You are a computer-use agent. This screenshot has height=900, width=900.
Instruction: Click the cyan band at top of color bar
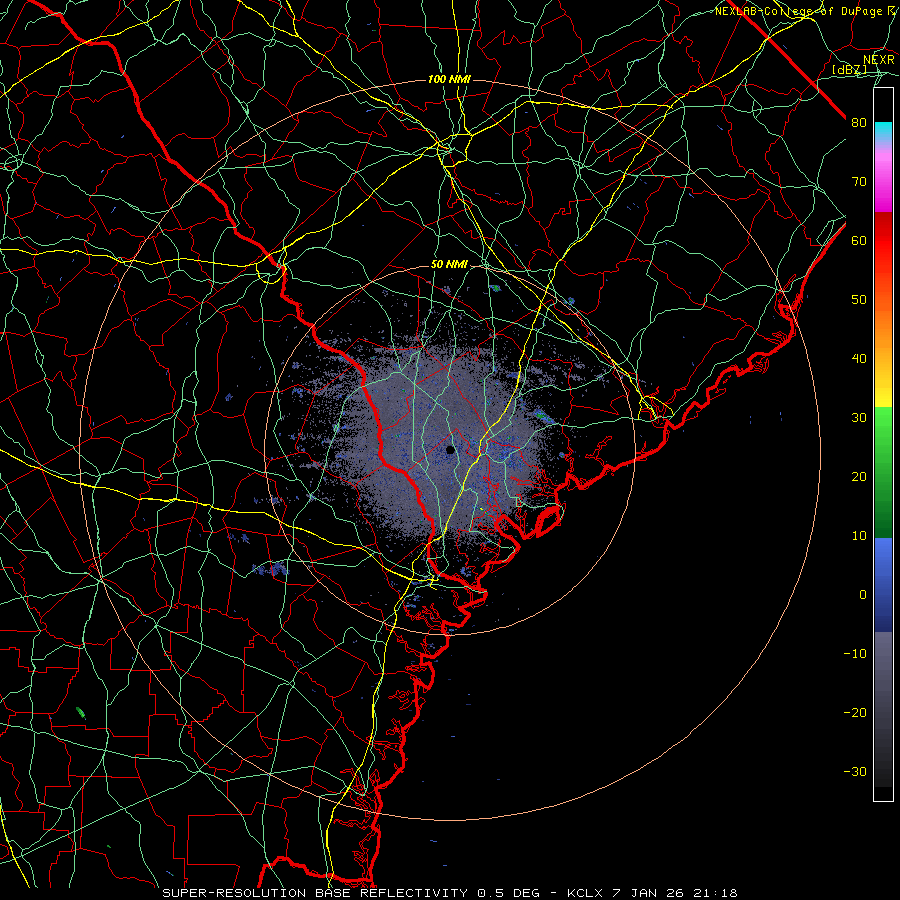pyautogui.click(x=883, y=132)
